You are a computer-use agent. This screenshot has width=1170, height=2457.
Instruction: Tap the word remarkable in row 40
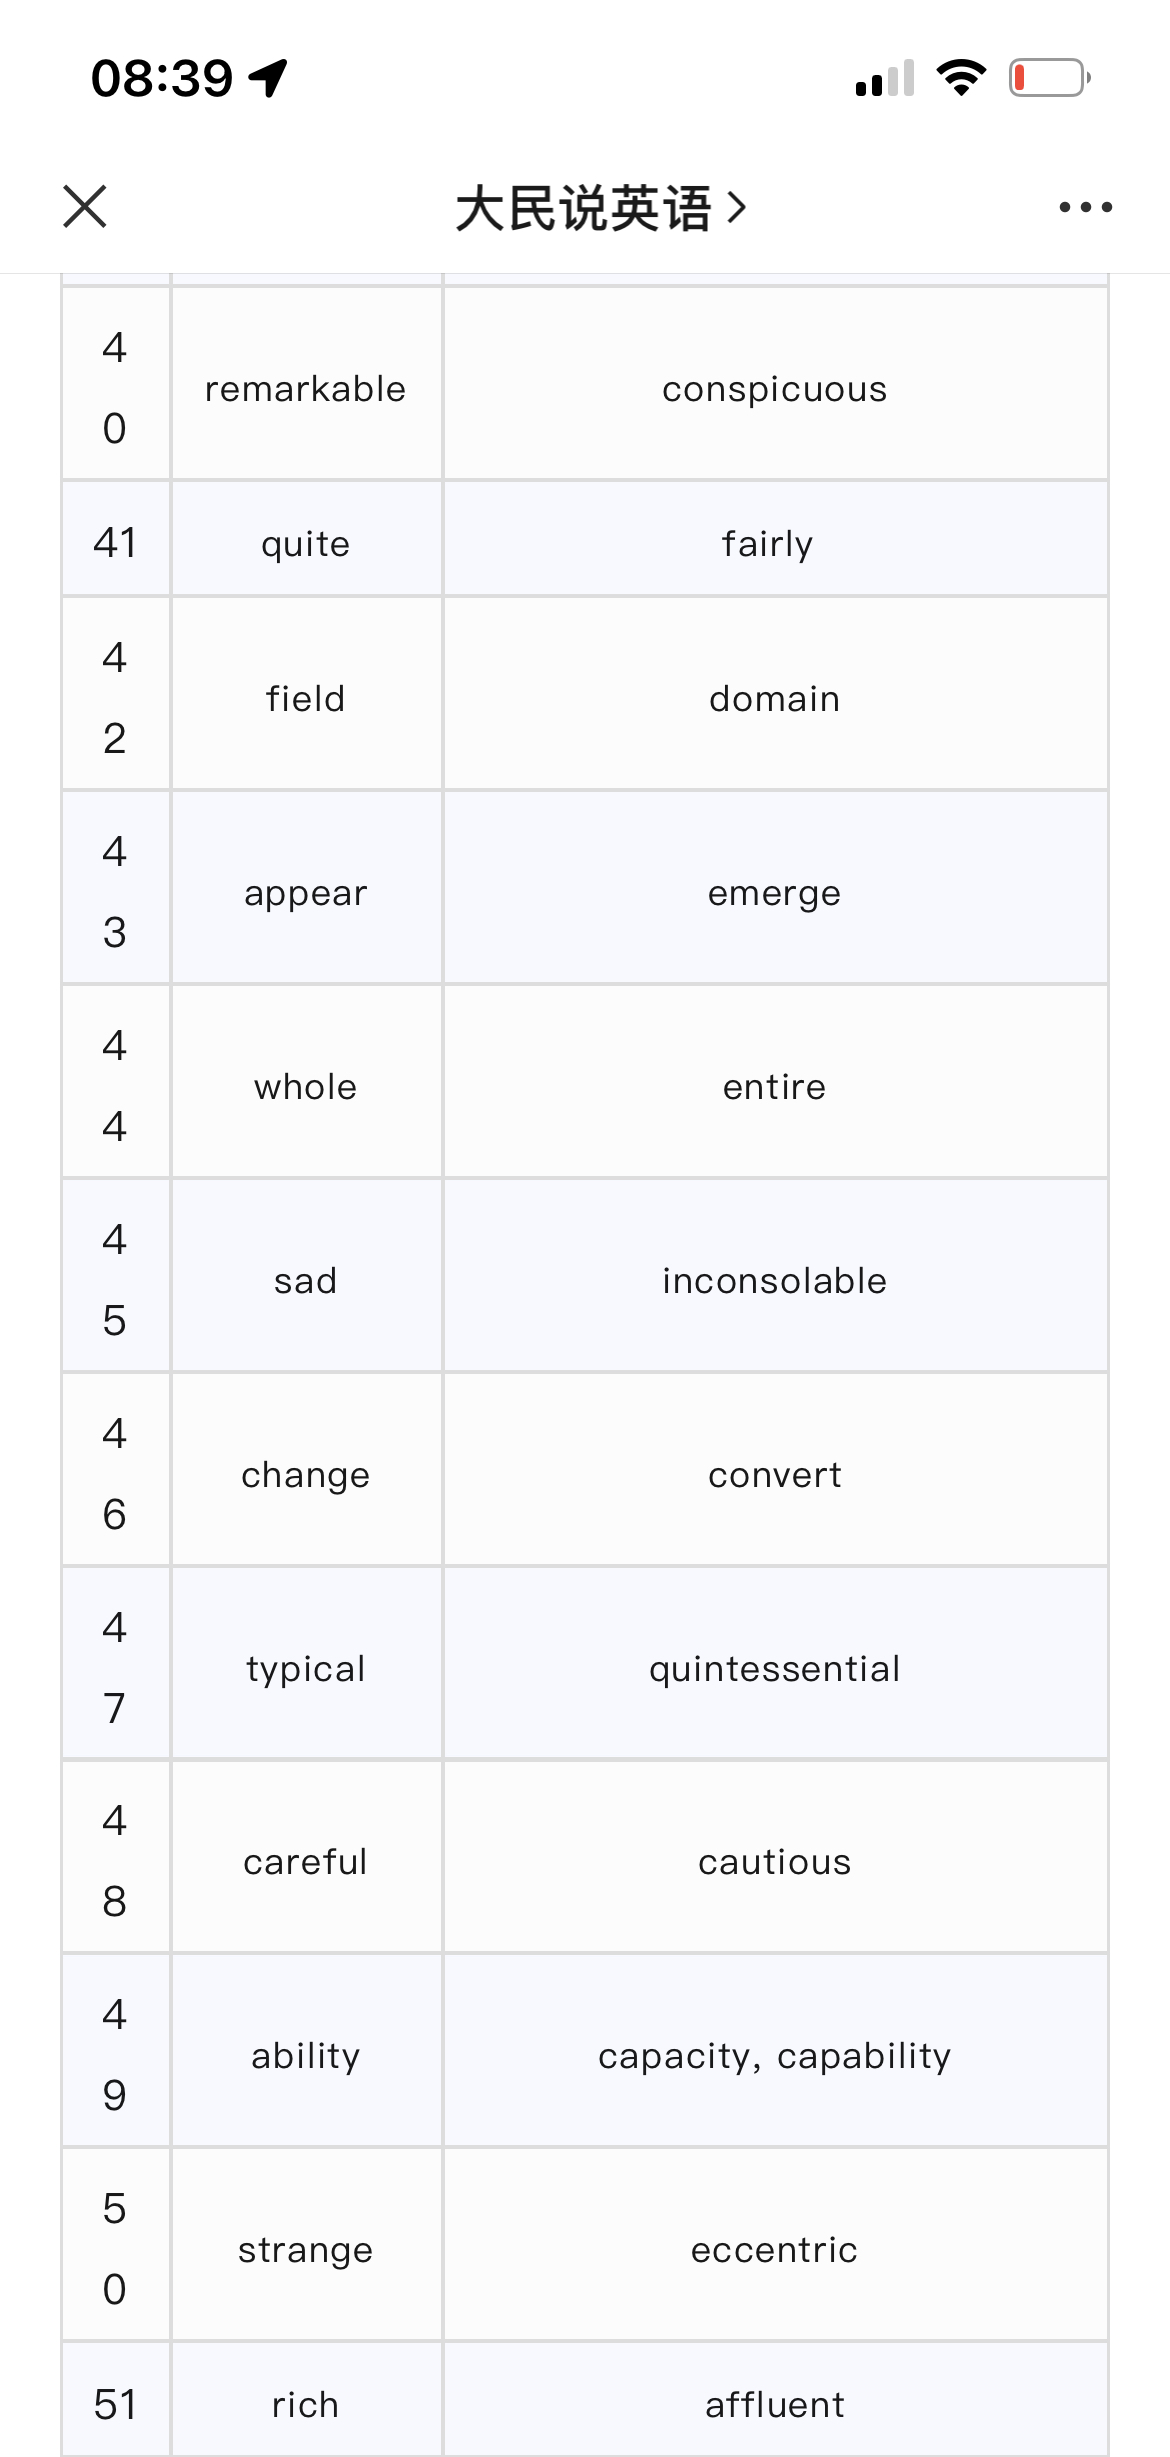coord(306,389)
